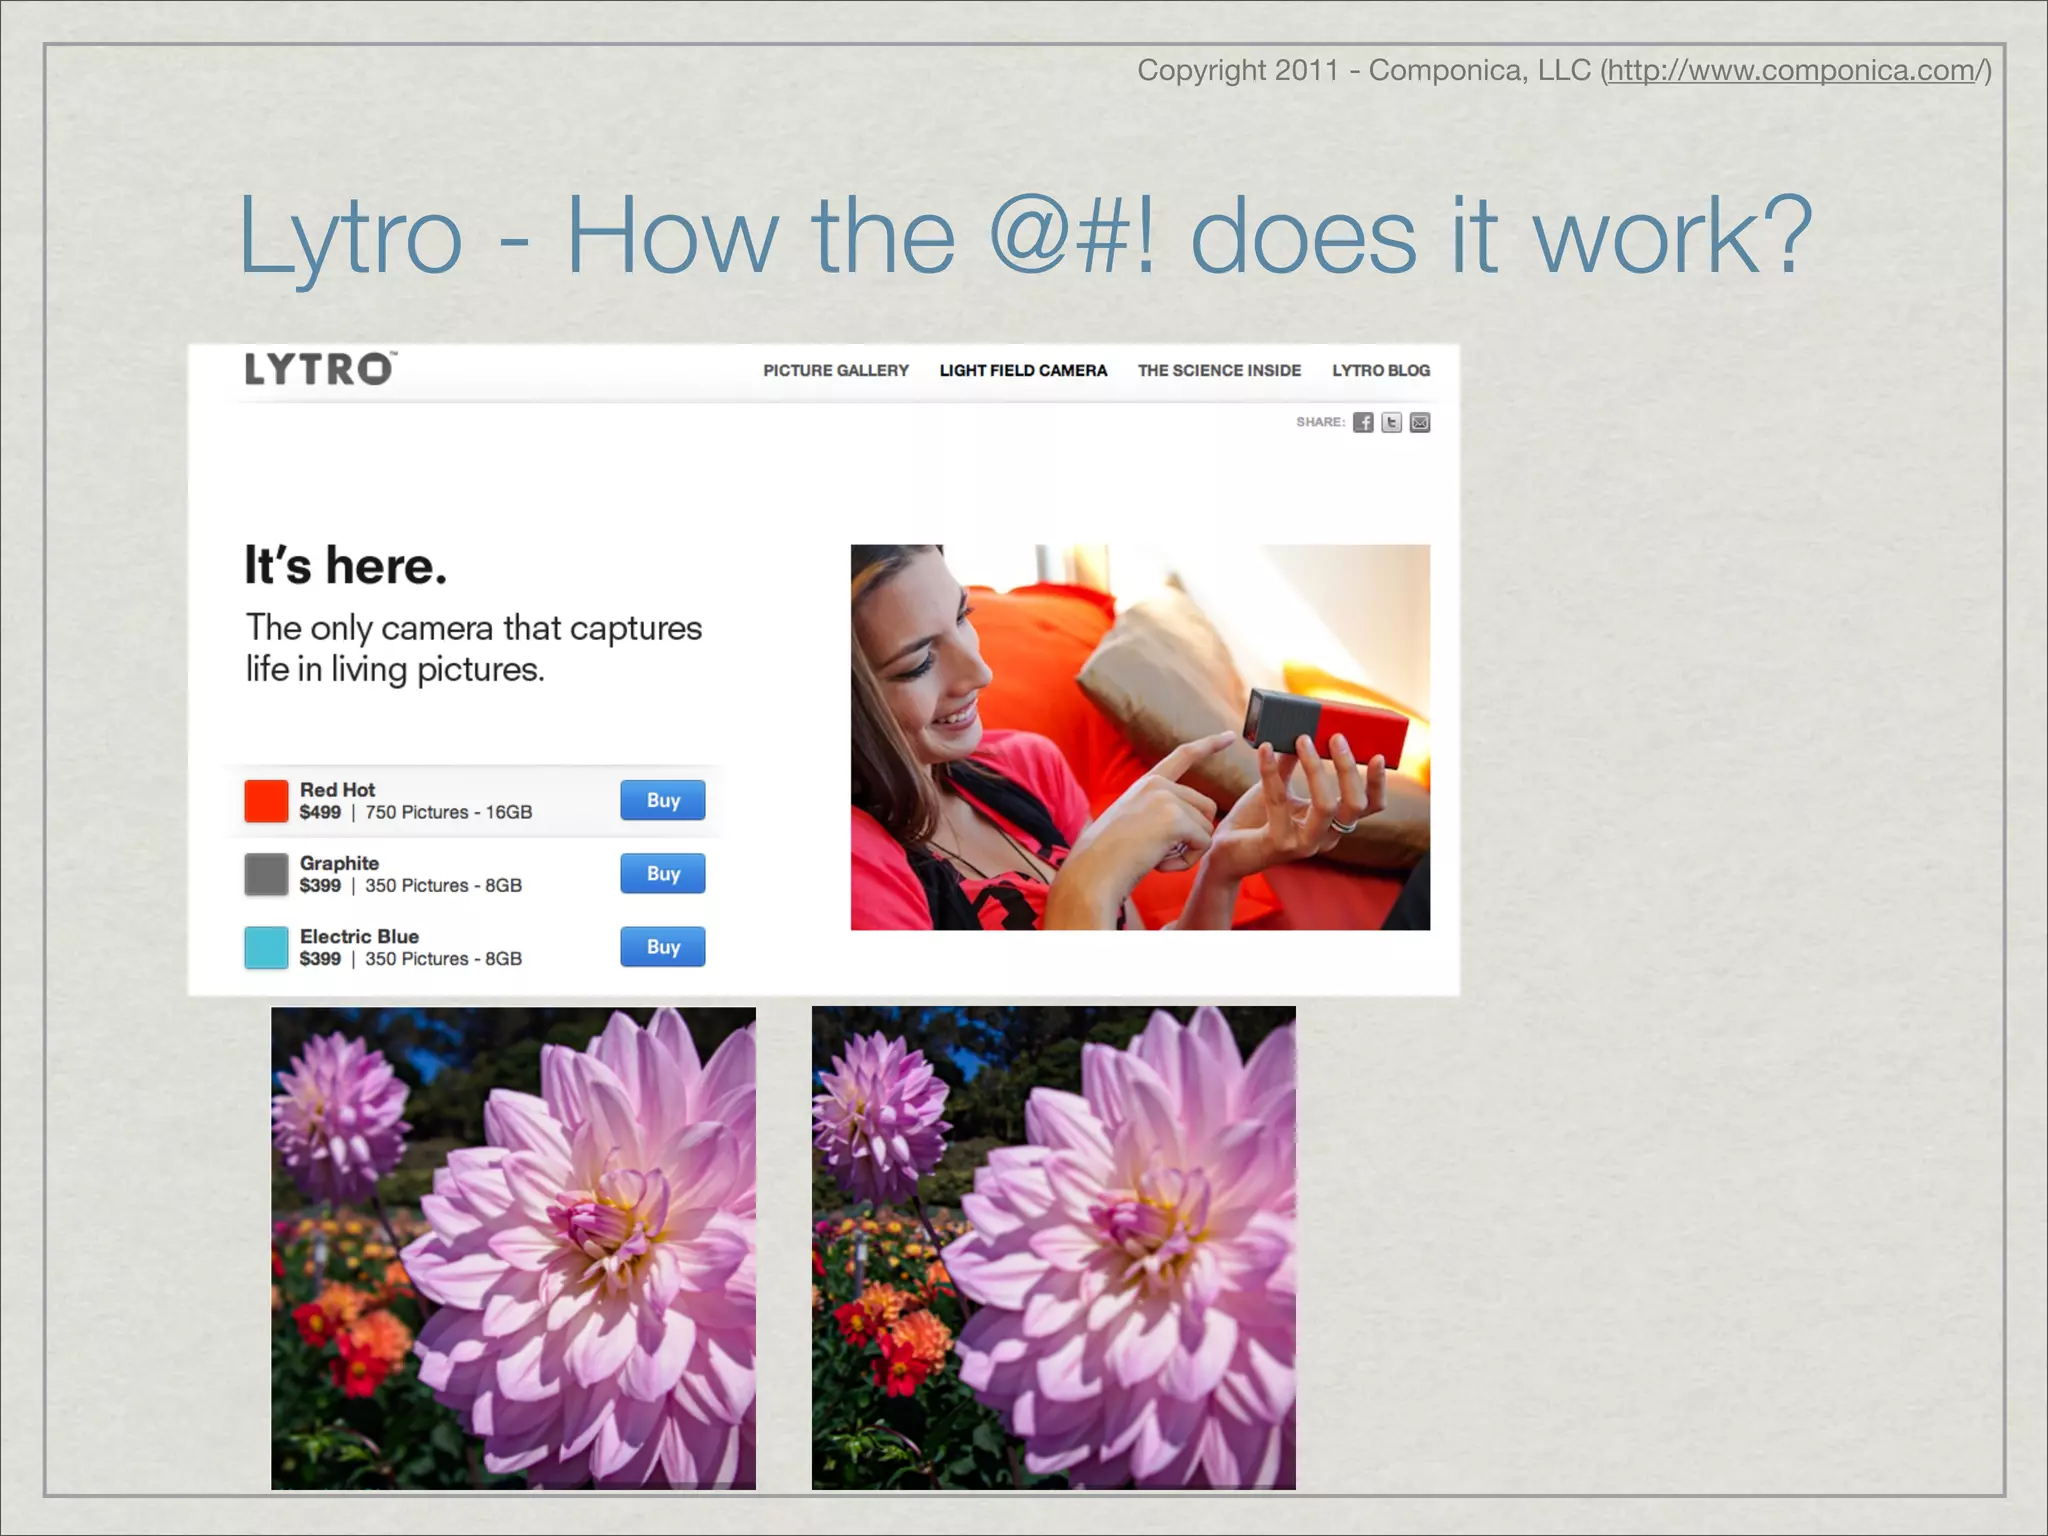Pick the Red Hot color swatch
This screenshot has height=1536, width=2048.
266,801
